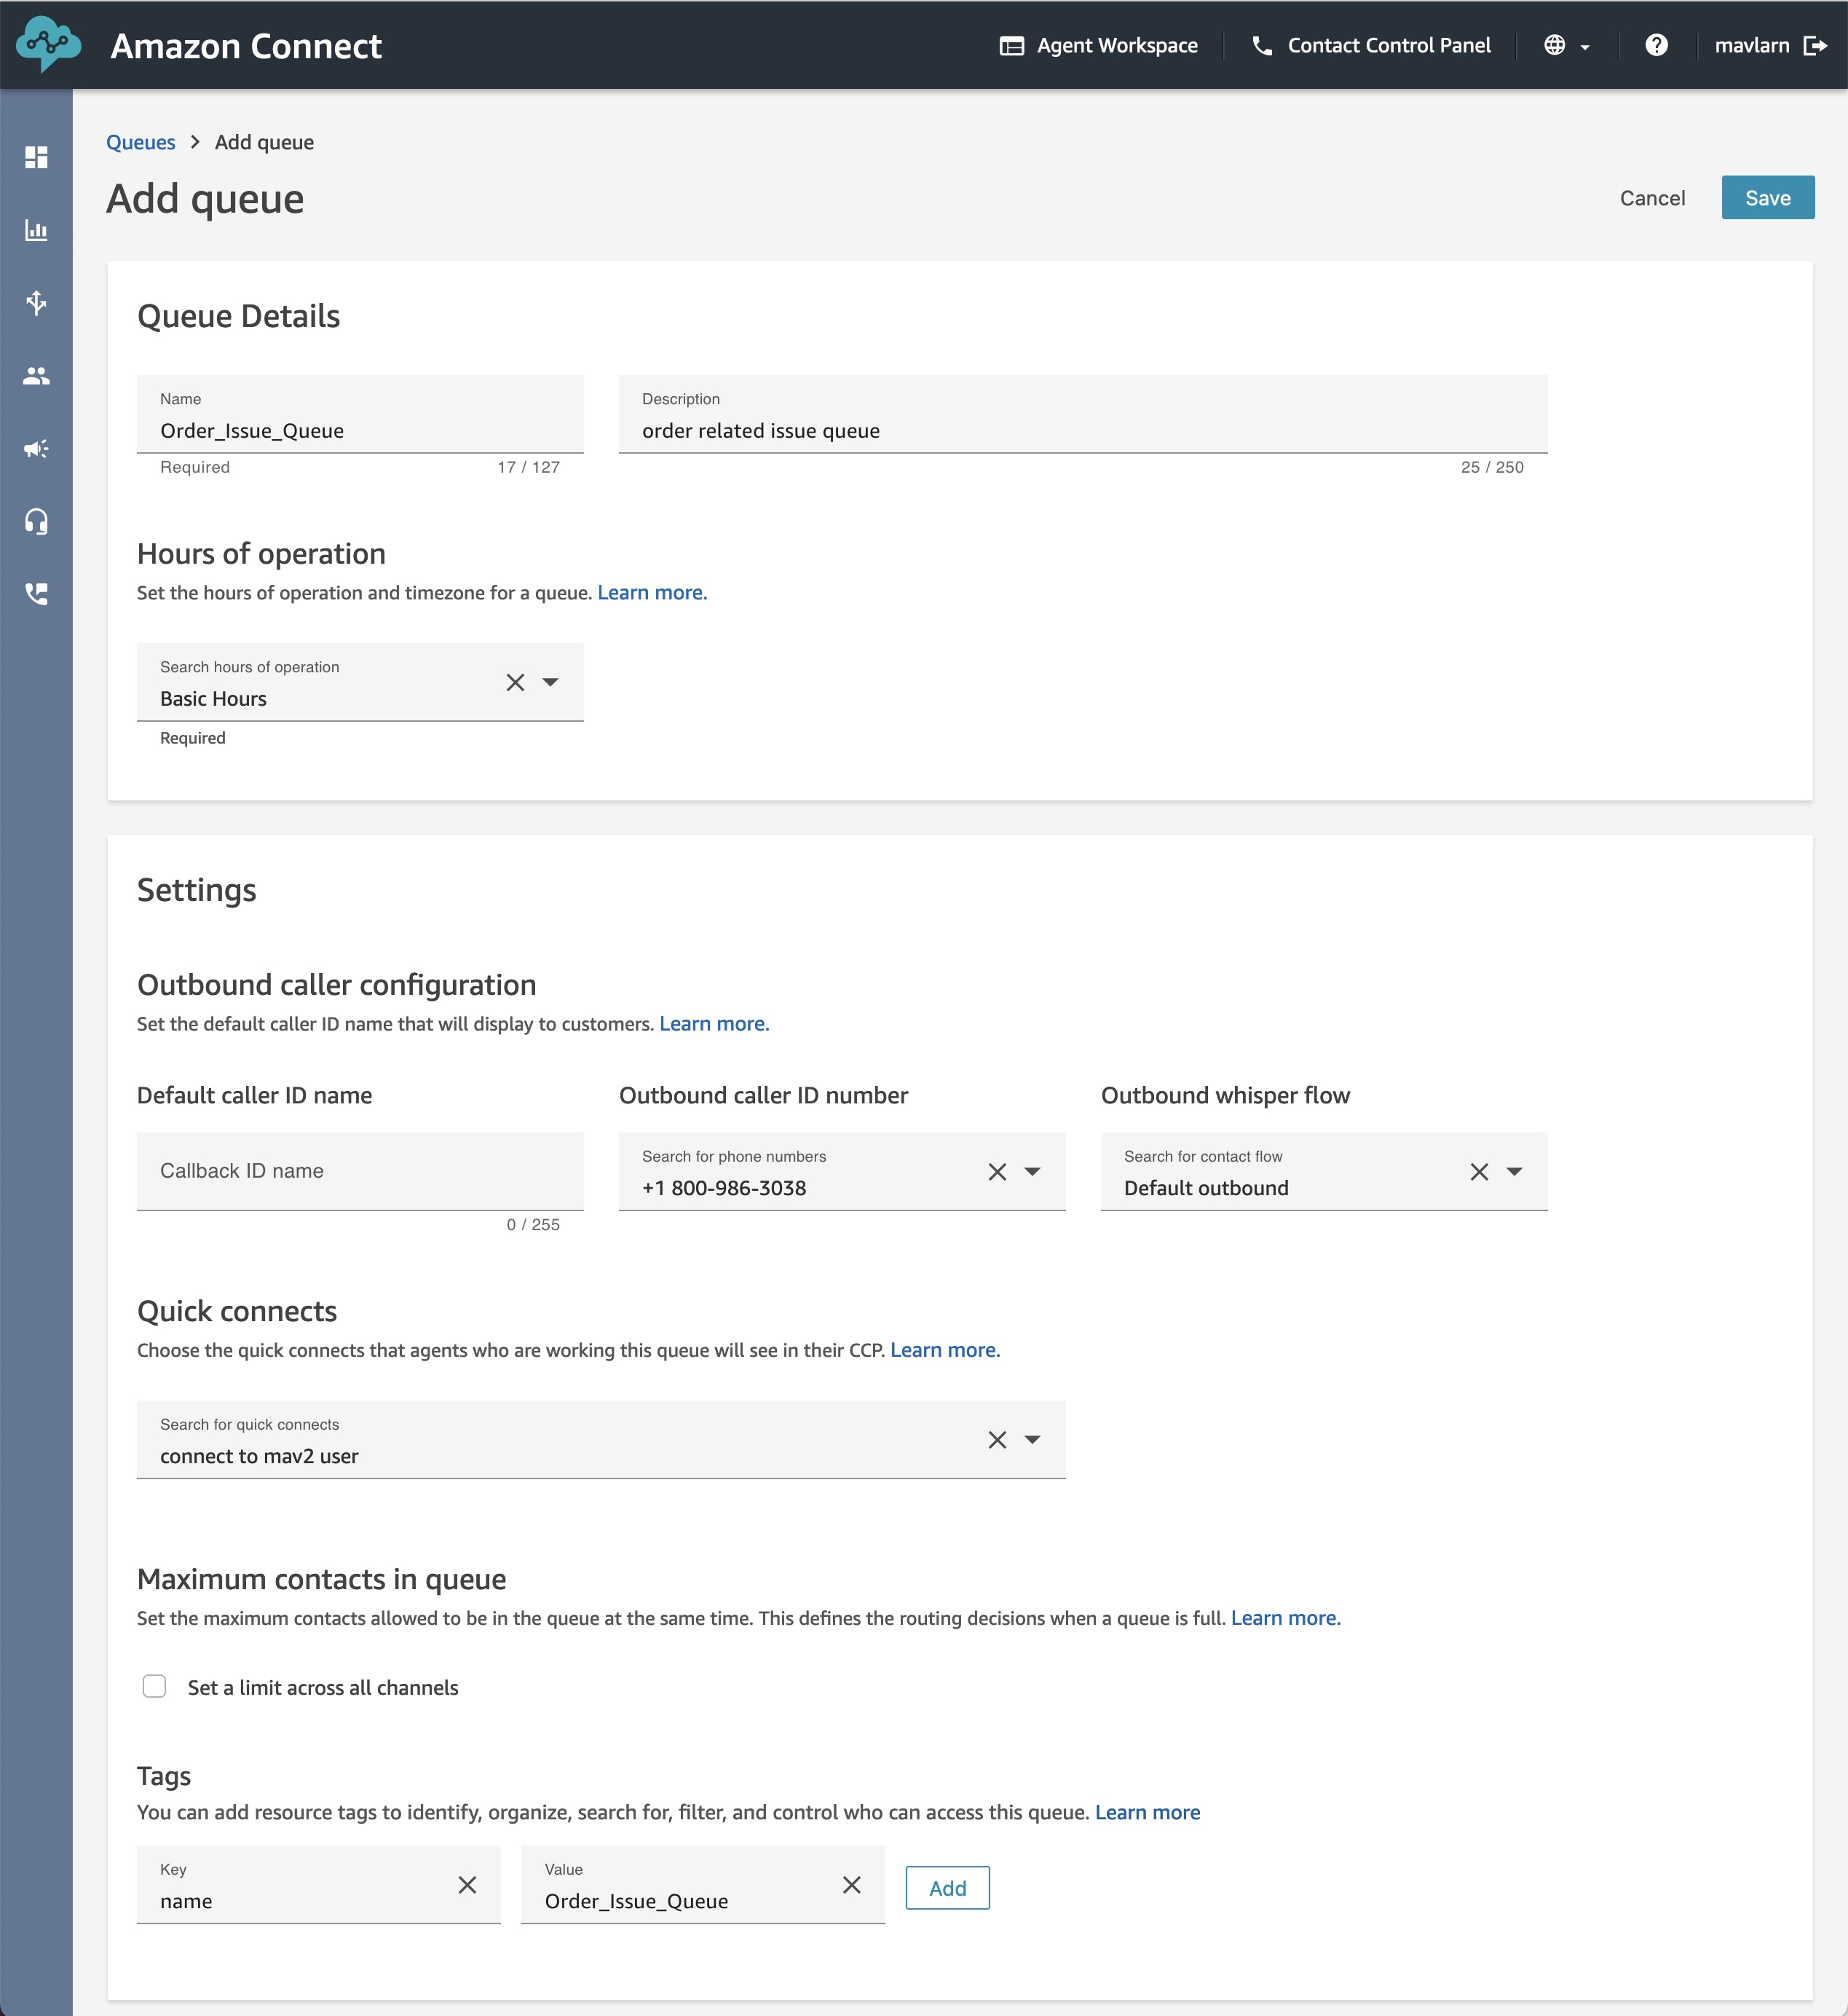Open Learn more for maximum contacts
Screen dimensions: 1848x2016
tap(1285, 1618)
